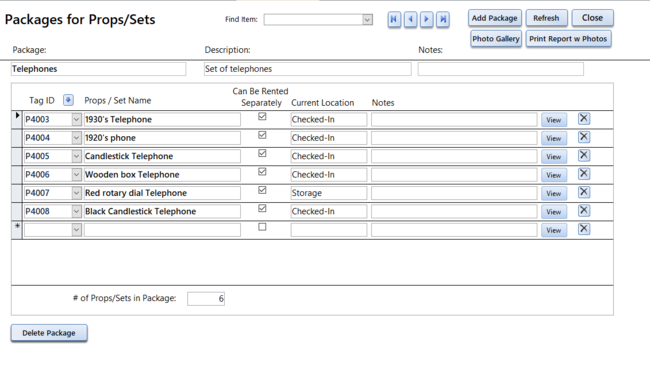Viewport: 650px width, 366px height.
Task: Toggle rent separately for Wooden box Telephone
Action: pyautogui.click(x=262, y=172)
